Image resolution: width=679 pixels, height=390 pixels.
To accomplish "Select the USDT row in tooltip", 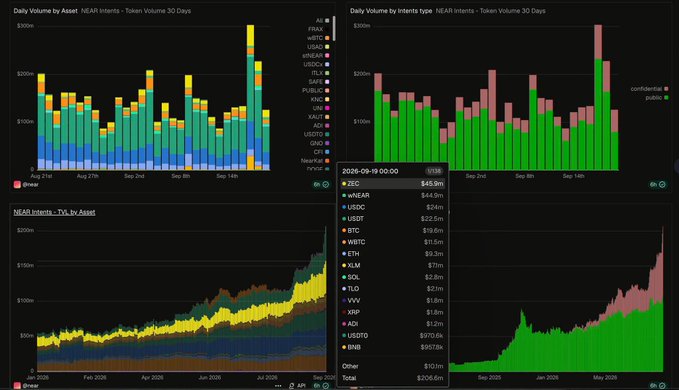I will (x=393, y=219).
